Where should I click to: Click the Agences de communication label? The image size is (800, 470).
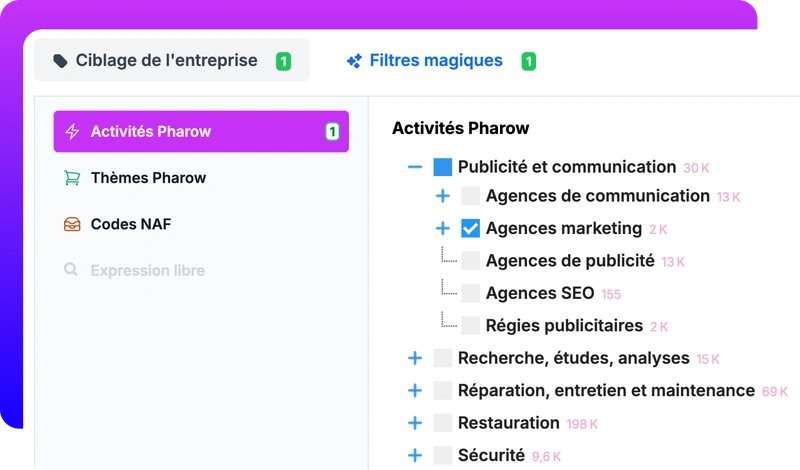(597, 196)
